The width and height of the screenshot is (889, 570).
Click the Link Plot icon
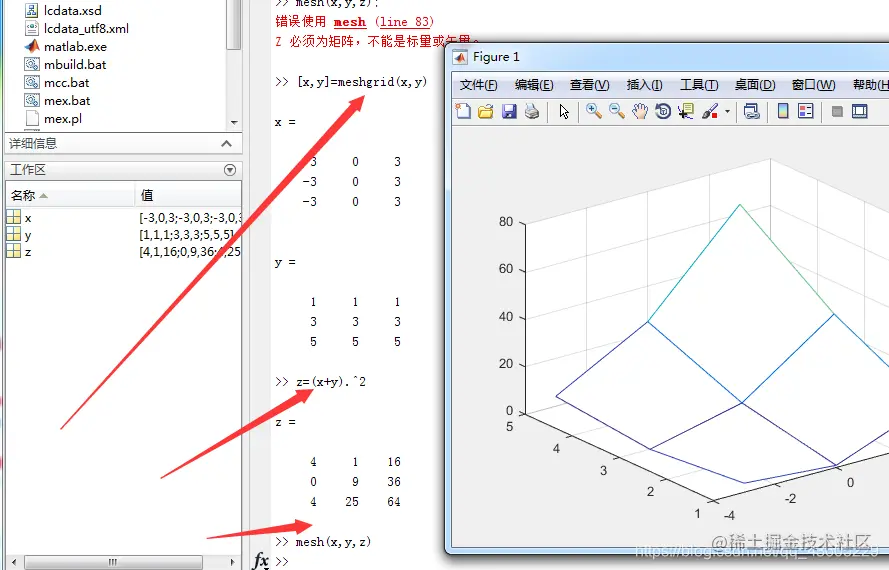point(752,111)
